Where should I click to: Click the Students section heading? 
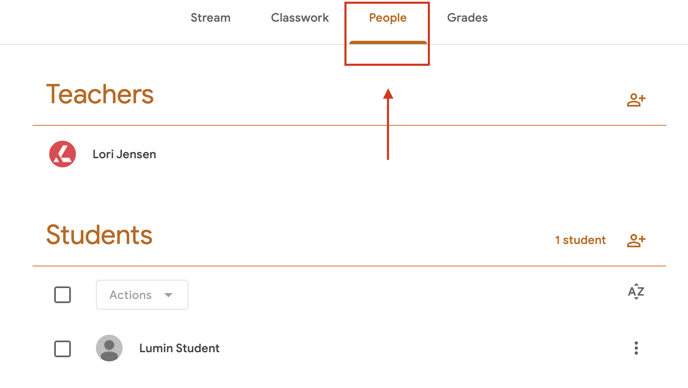point(99,235)
